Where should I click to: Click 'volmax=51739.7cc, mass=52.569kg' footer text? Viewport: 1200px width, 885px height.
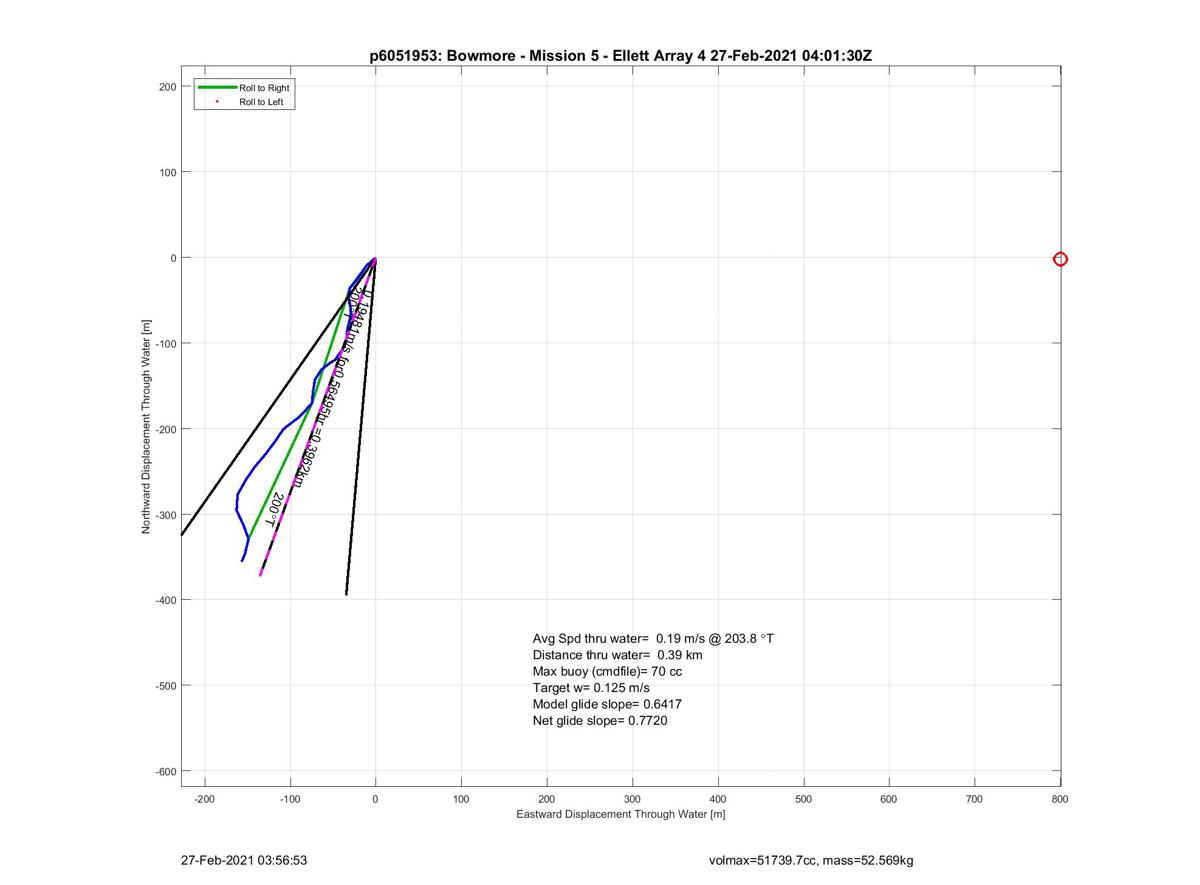(811, 860)
